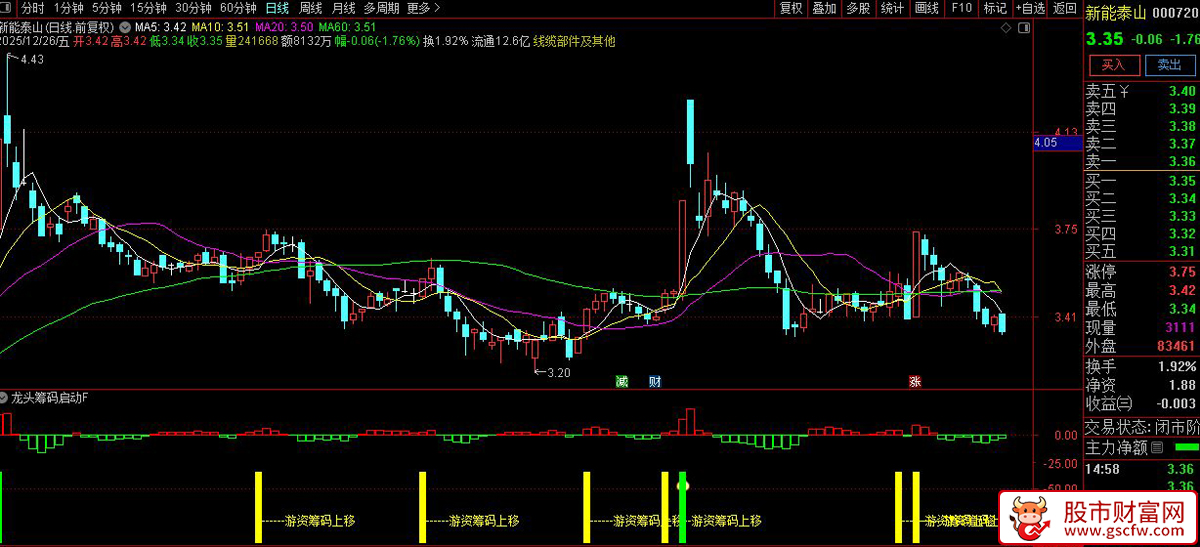The width and height of the screenshot is (1200, 547).
Task: Click the 买一 3.35 bid row
Action: point(1142,181)
